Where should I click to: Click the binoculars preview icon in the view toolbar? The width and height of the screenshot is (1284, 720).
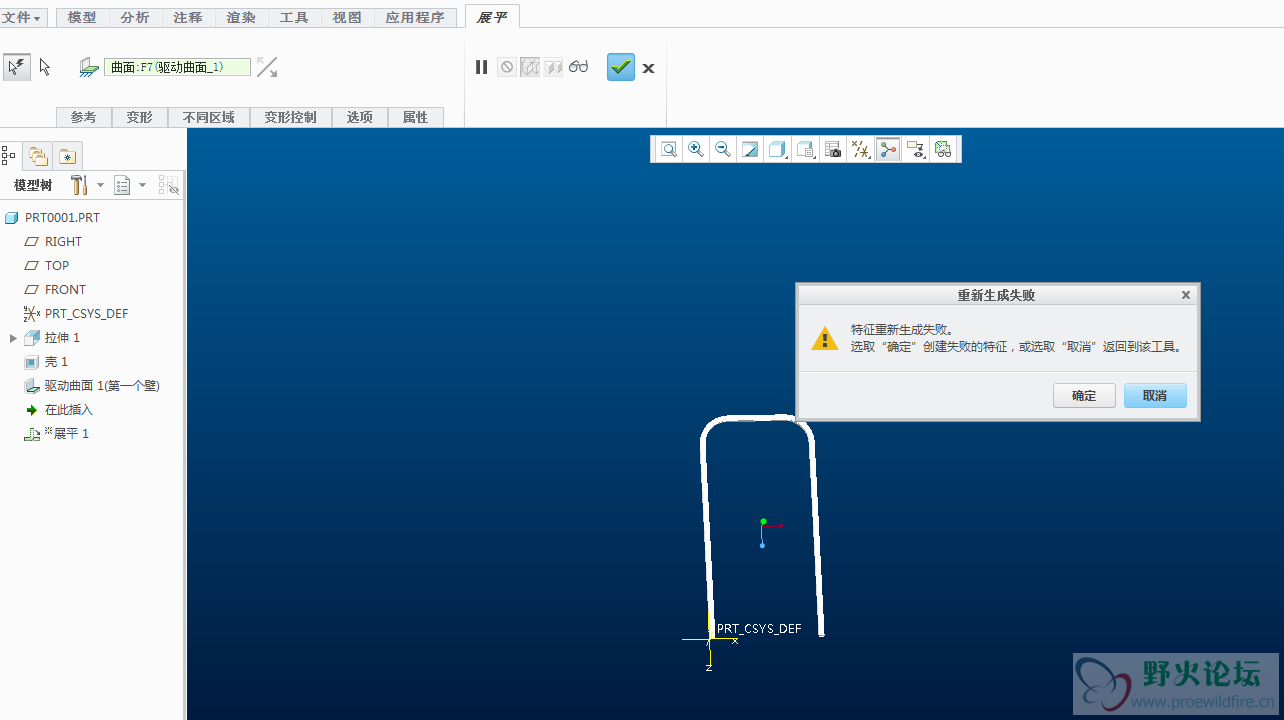[x=943, y=149]
